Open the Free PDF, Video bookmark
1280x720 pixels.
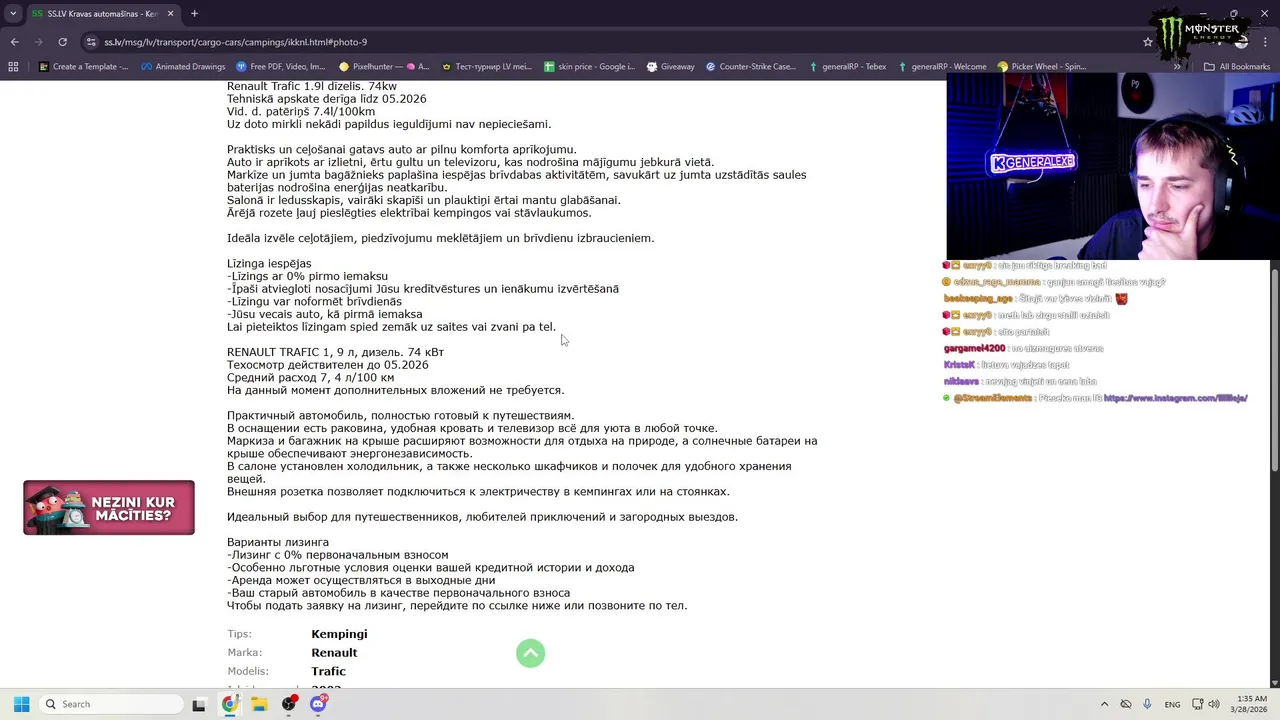pyautogui.click(x=280, y=67)
